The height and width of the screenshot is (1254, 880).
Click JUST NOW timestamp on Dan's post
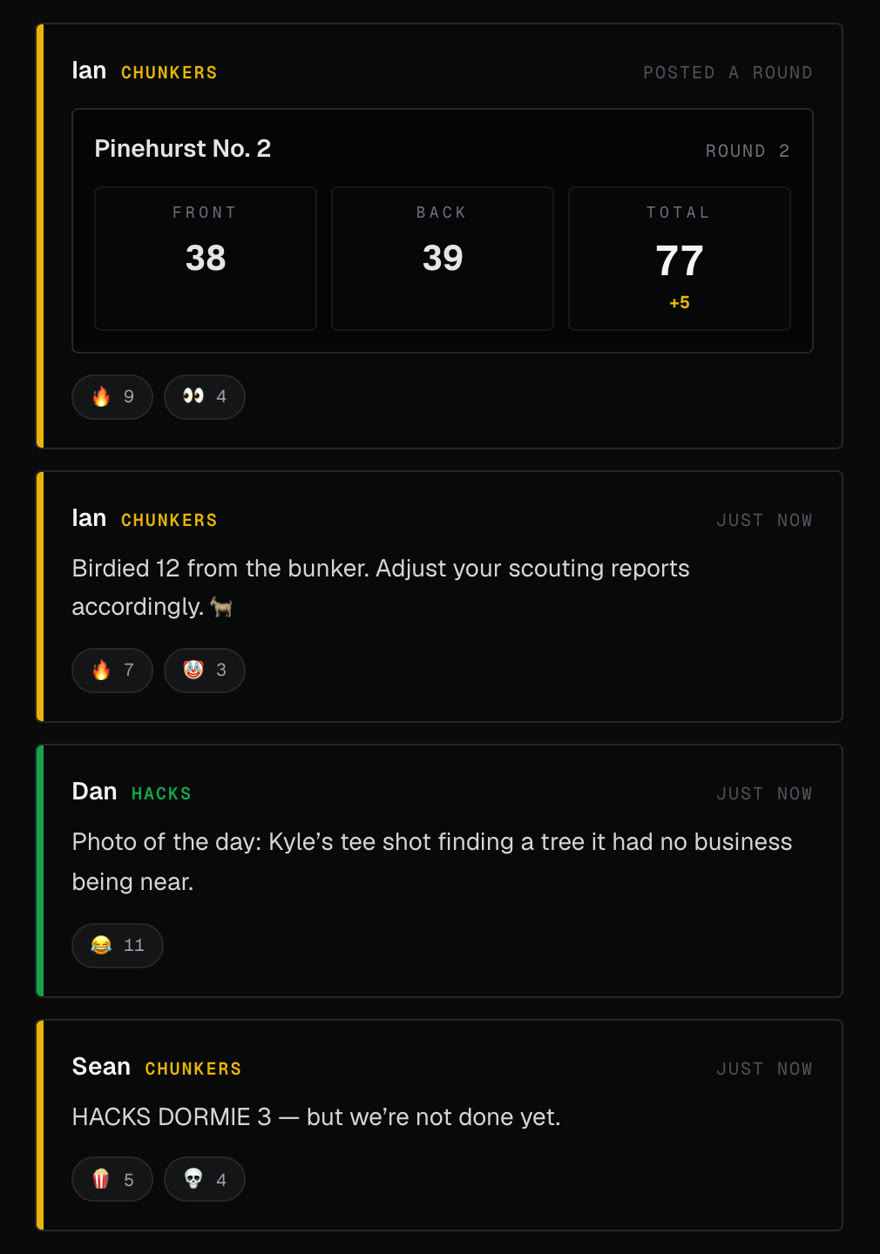(764, 794)
